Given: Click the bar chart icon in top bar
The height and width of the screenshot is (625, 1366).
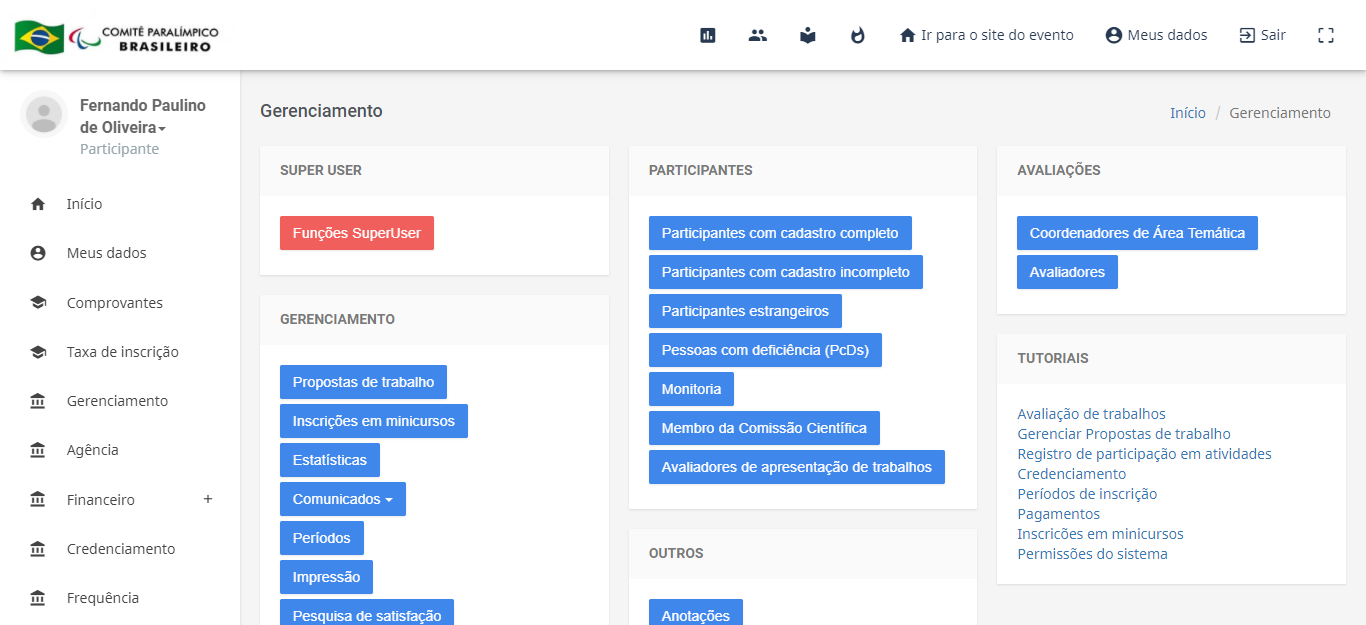Looking at the screenshot, I should (x=708, y=35).
